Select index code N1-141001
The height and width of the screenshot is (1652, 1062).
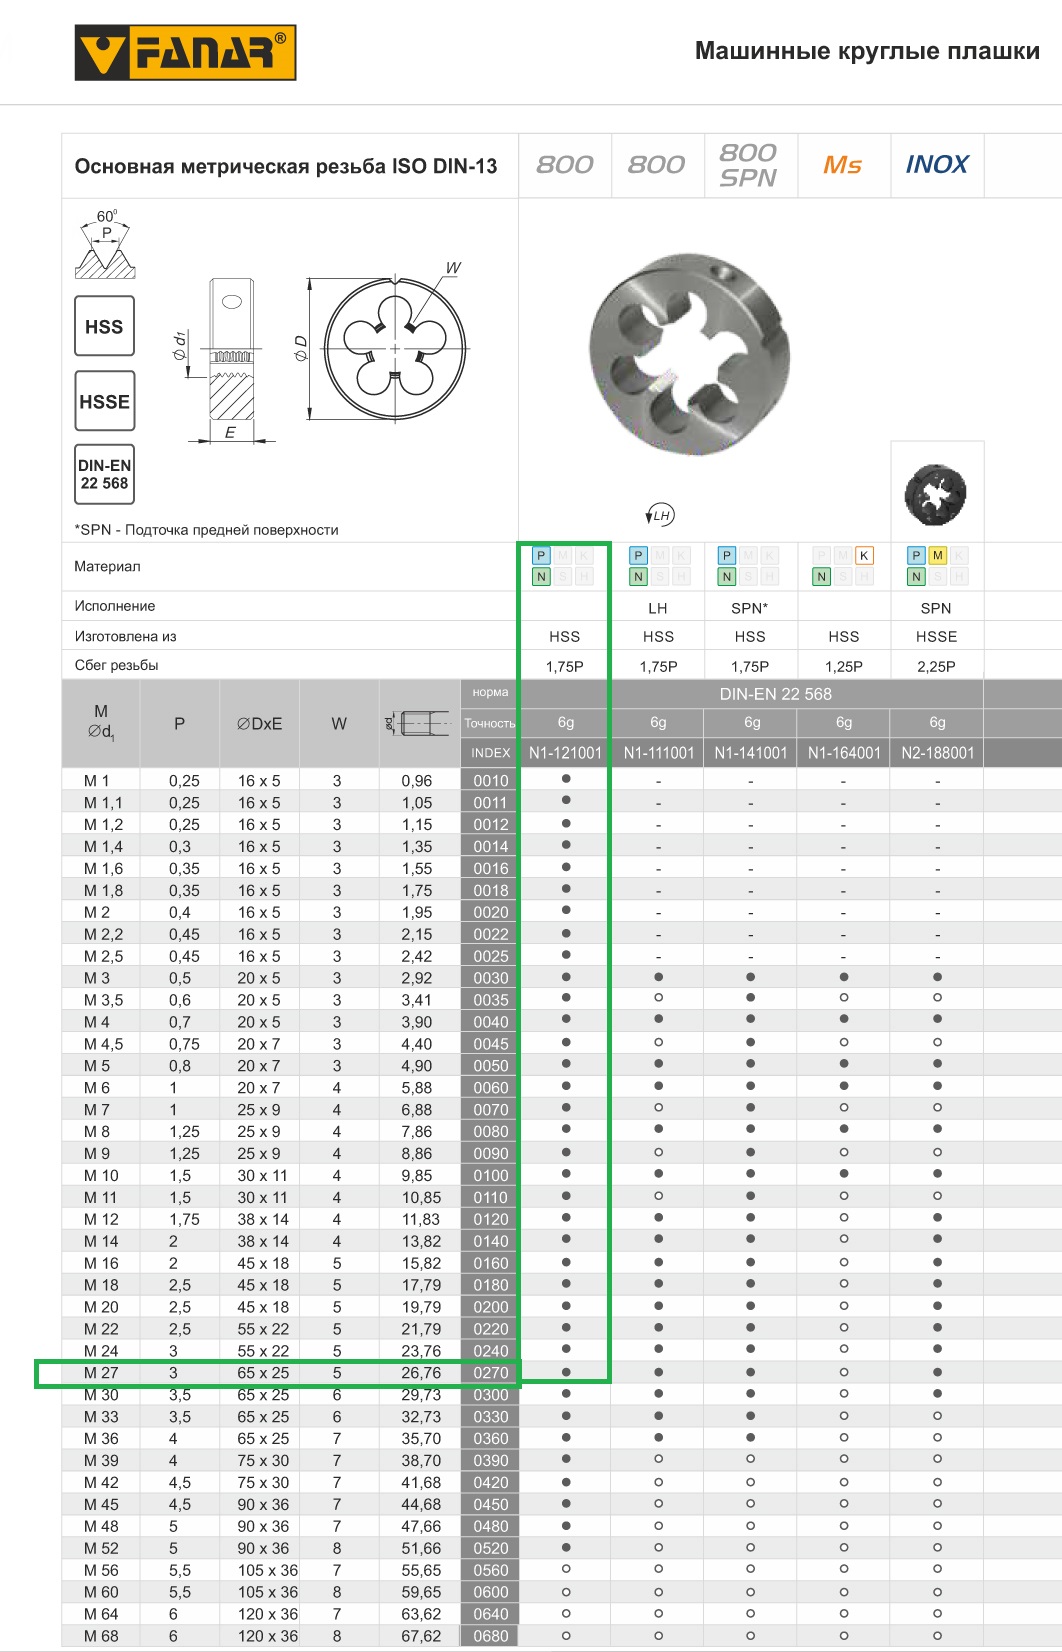[751, 753]
